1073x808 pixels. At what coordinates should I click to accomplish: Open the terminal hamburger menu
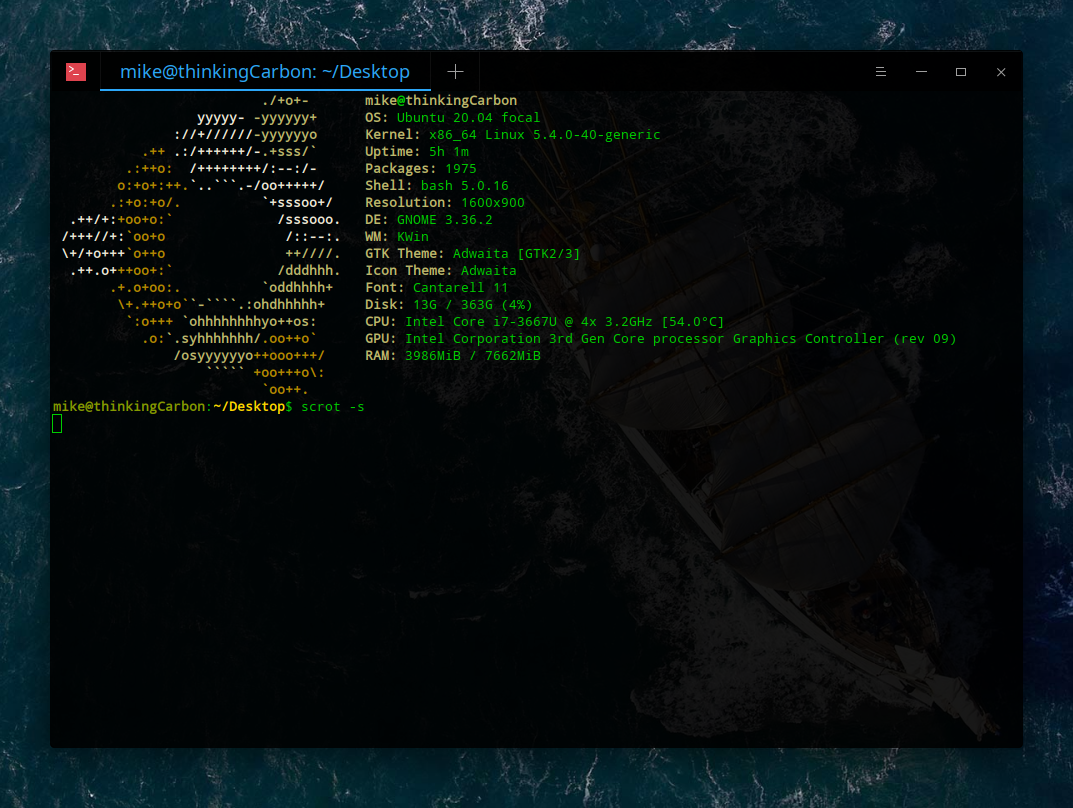tap(881, 72)
